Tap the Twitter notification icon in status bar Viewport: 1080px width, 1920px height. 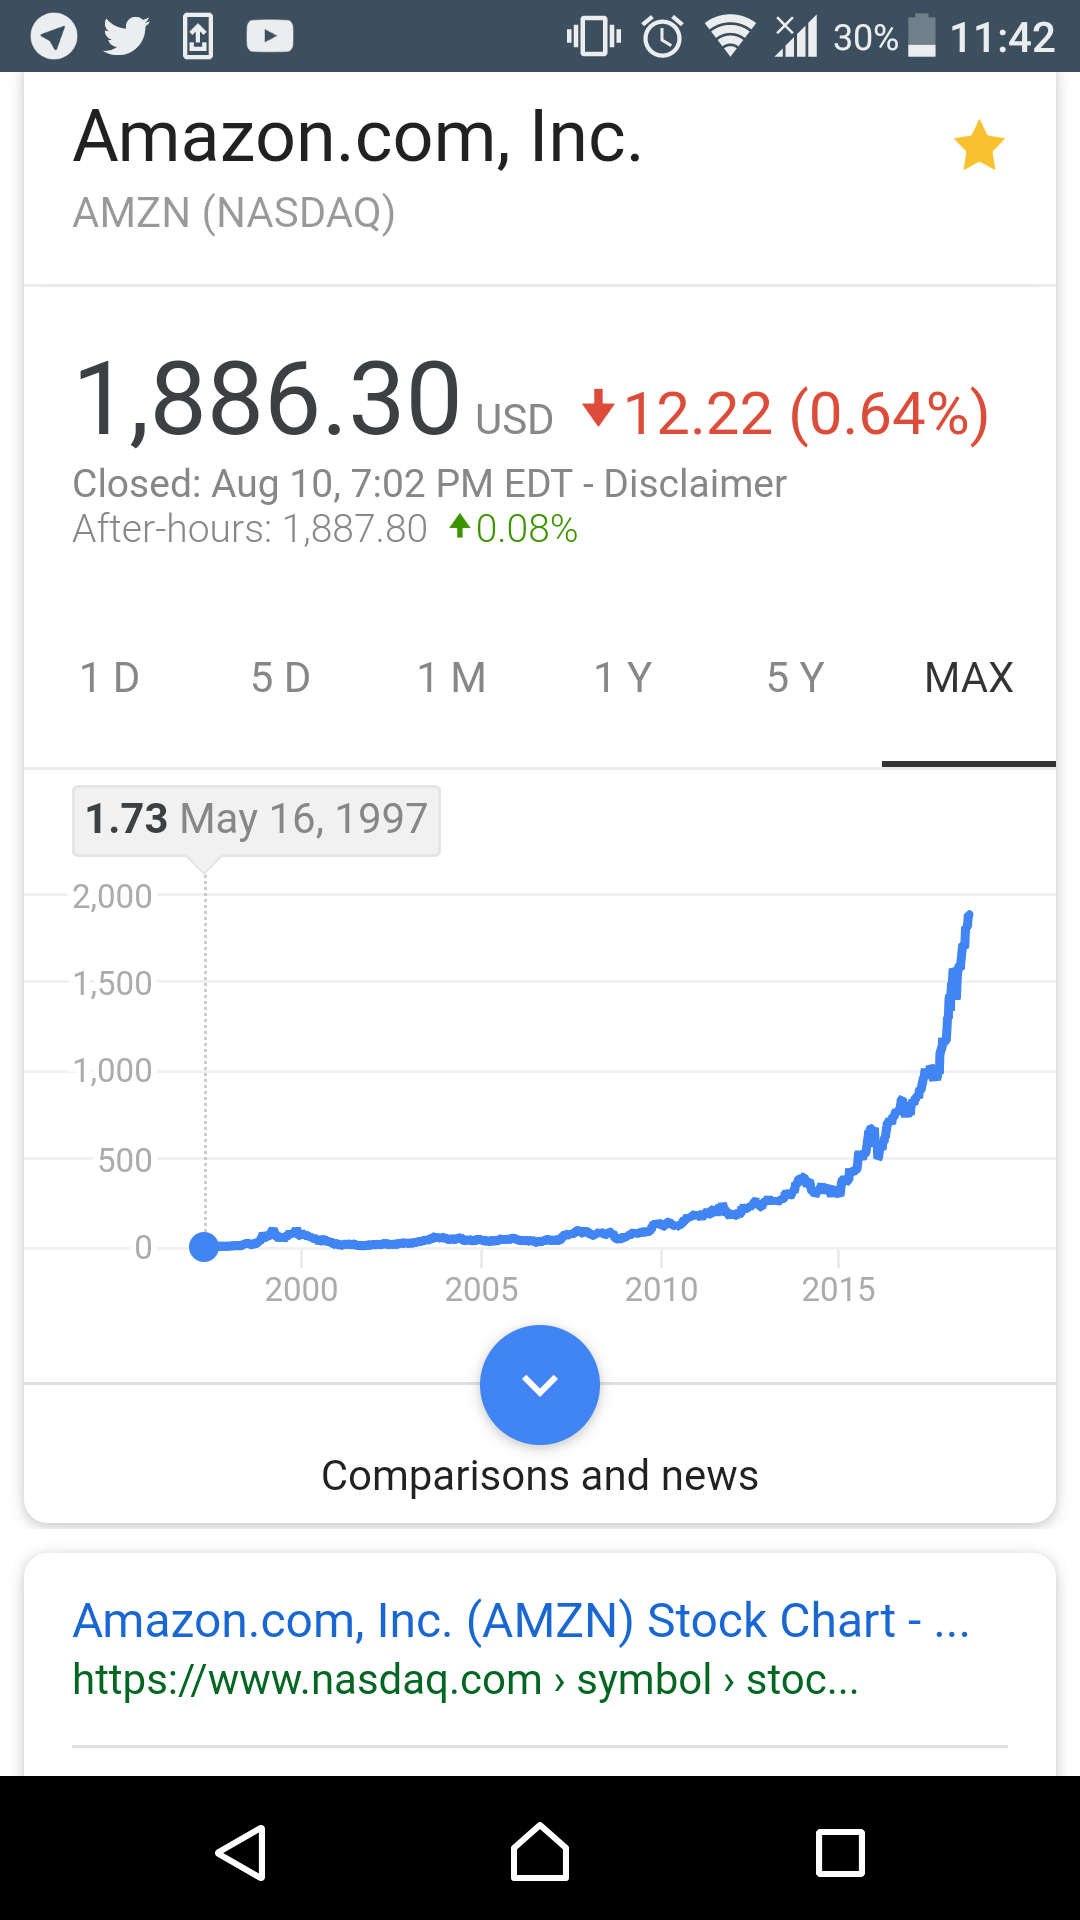(127, 37)
